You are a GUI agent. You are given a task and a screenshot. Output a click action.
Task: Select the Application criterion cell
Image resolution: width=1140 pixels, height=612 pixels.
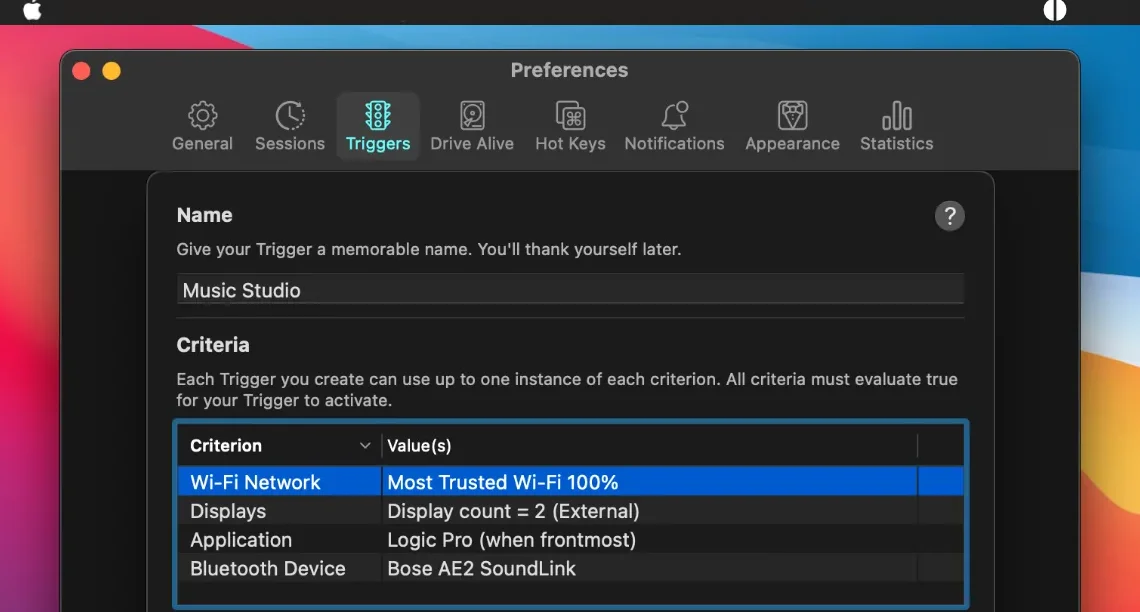(279, 539)
